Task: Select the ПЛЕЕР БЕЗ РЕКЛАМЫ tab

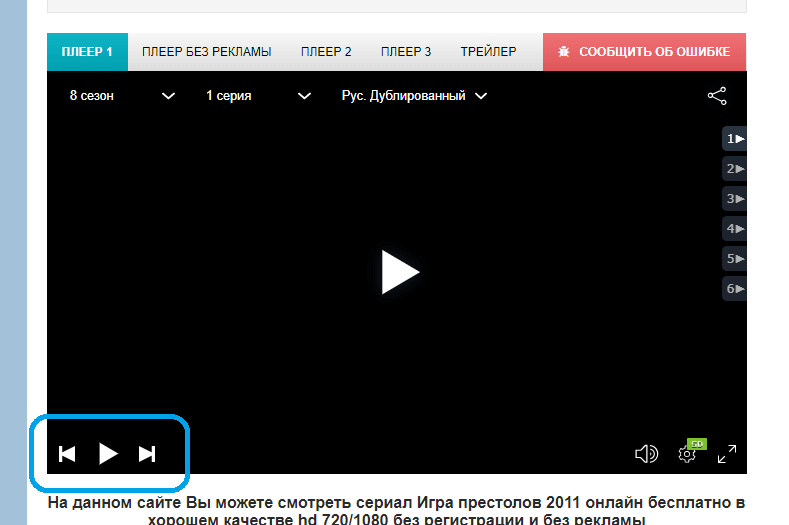Action: 206,52
